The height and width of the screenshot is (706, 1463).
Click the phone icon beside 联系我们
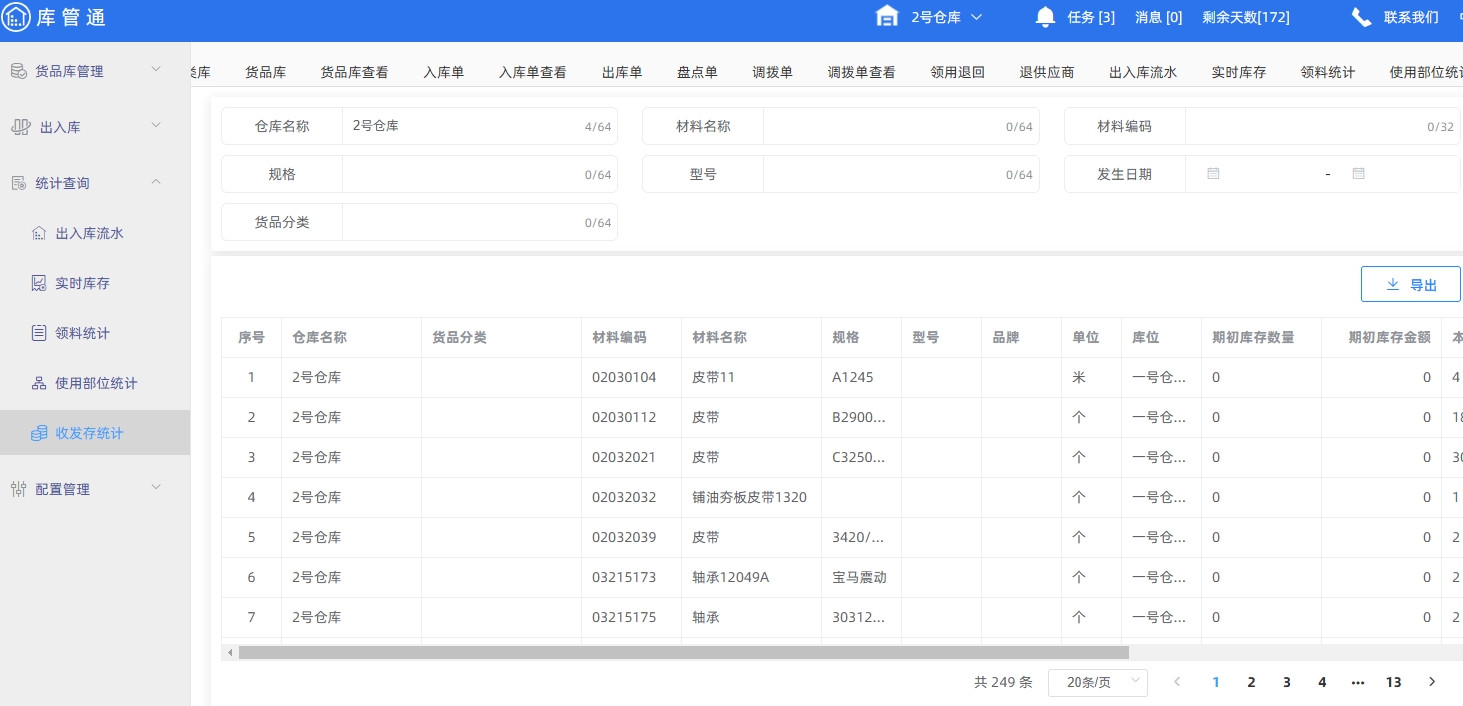(1361, 16)
